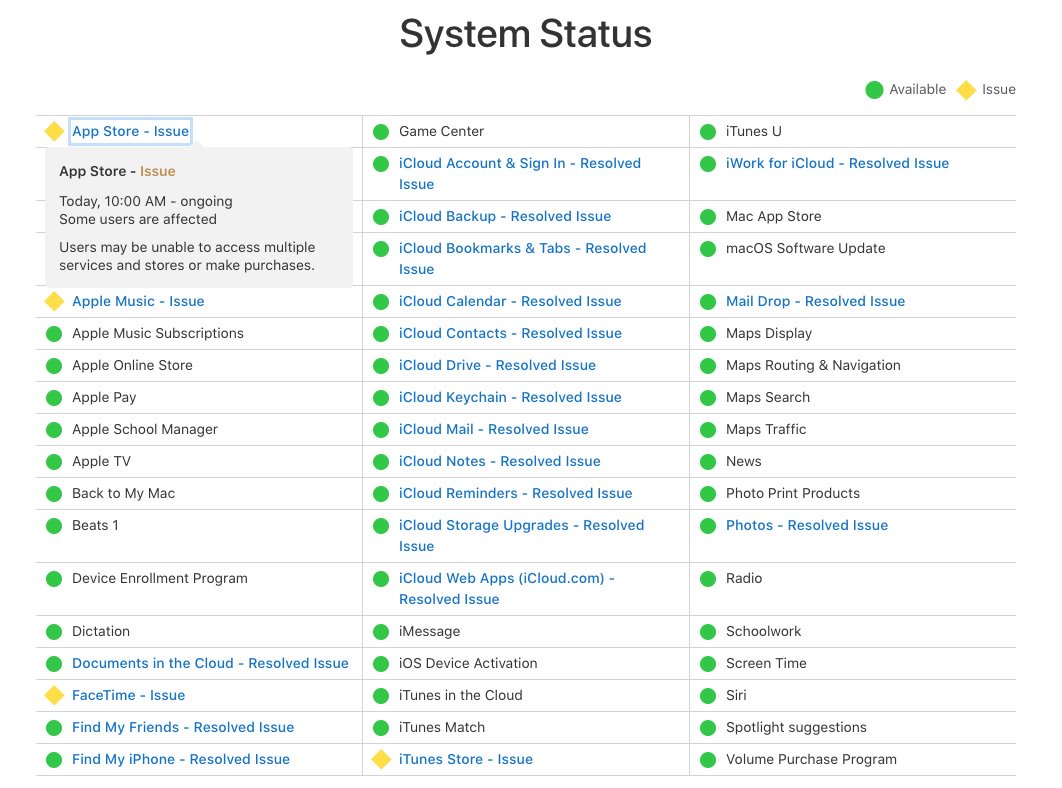
Task: Click the green status dot for Game Center
Action: click(x=381, y=131)
